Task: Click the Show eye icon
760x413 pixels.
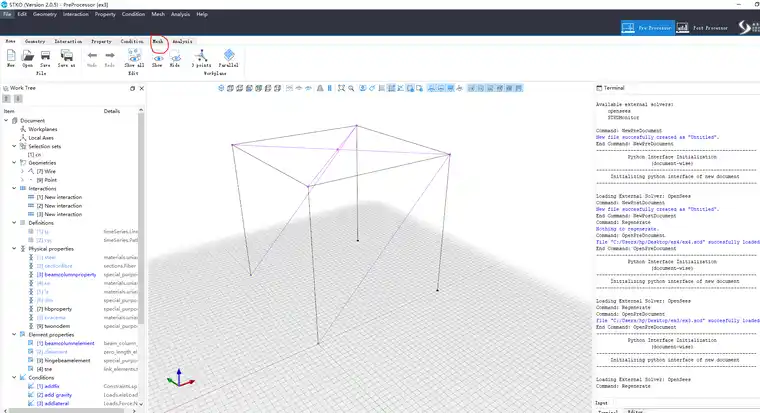Action: 158,58
